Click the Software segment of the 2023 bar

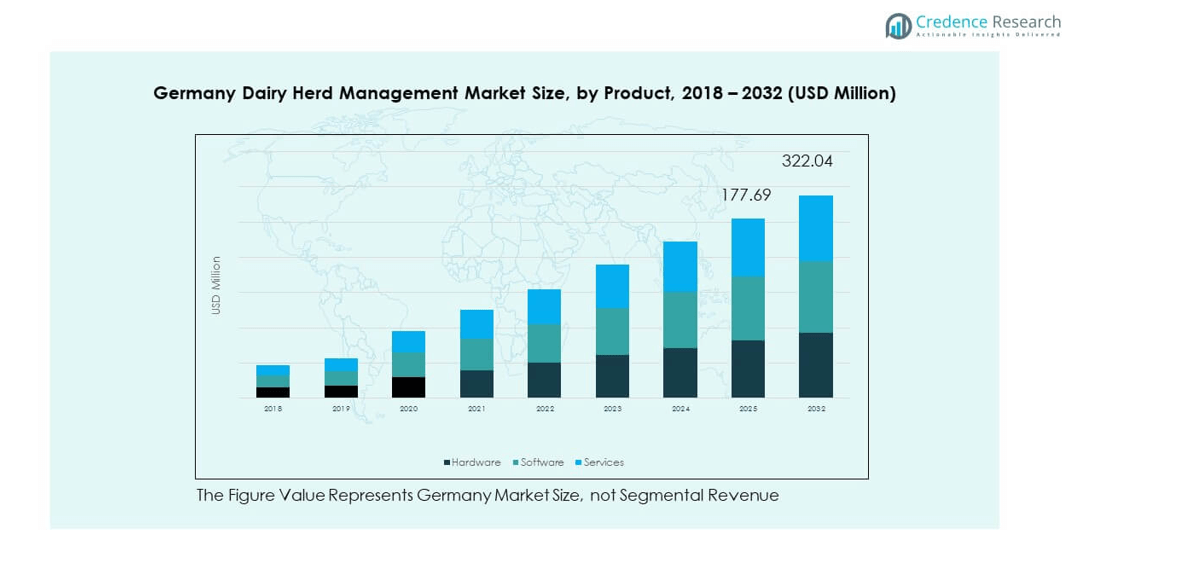[612, 331]
